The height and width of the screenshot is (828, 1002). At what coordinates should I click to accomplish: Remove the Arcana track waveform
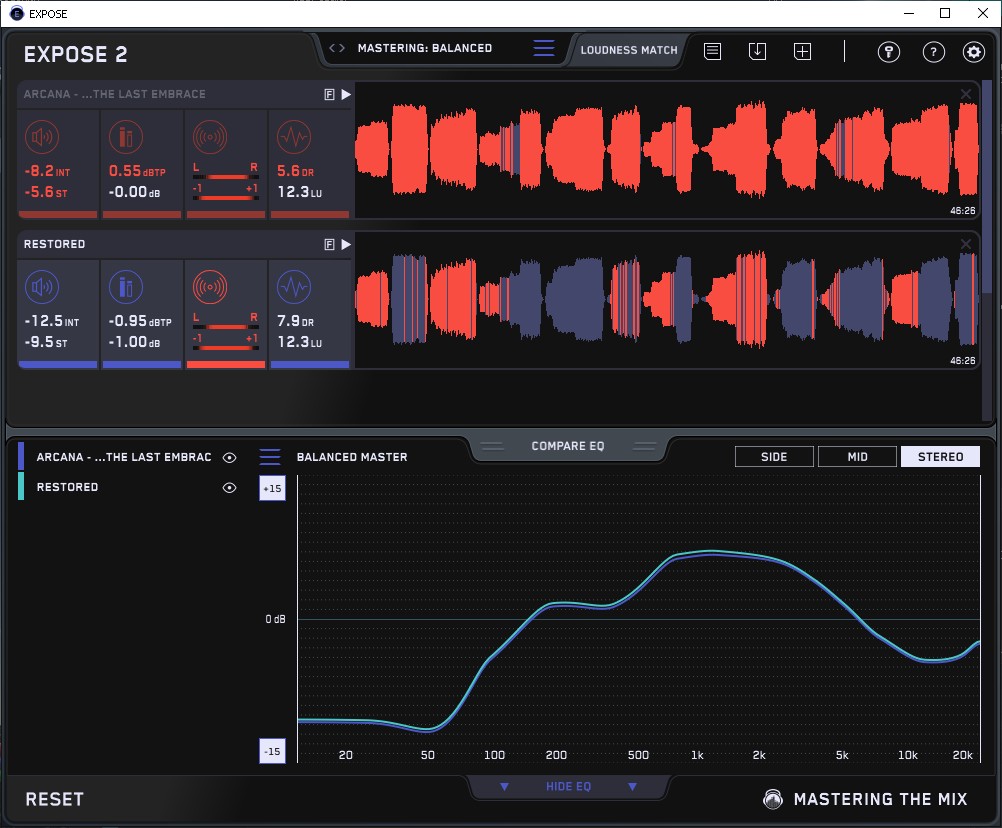[x=966, y=94]
